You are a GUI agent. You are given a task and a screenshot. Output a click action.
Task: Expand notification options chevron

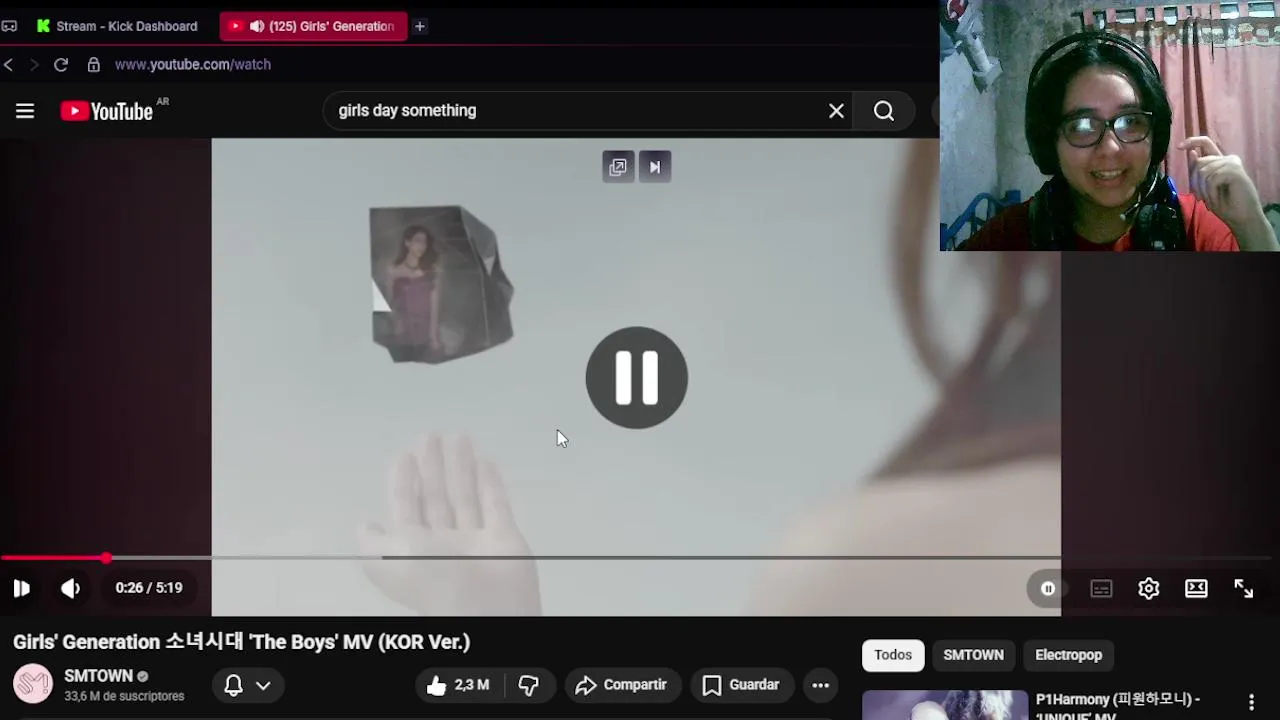[263, 685]
